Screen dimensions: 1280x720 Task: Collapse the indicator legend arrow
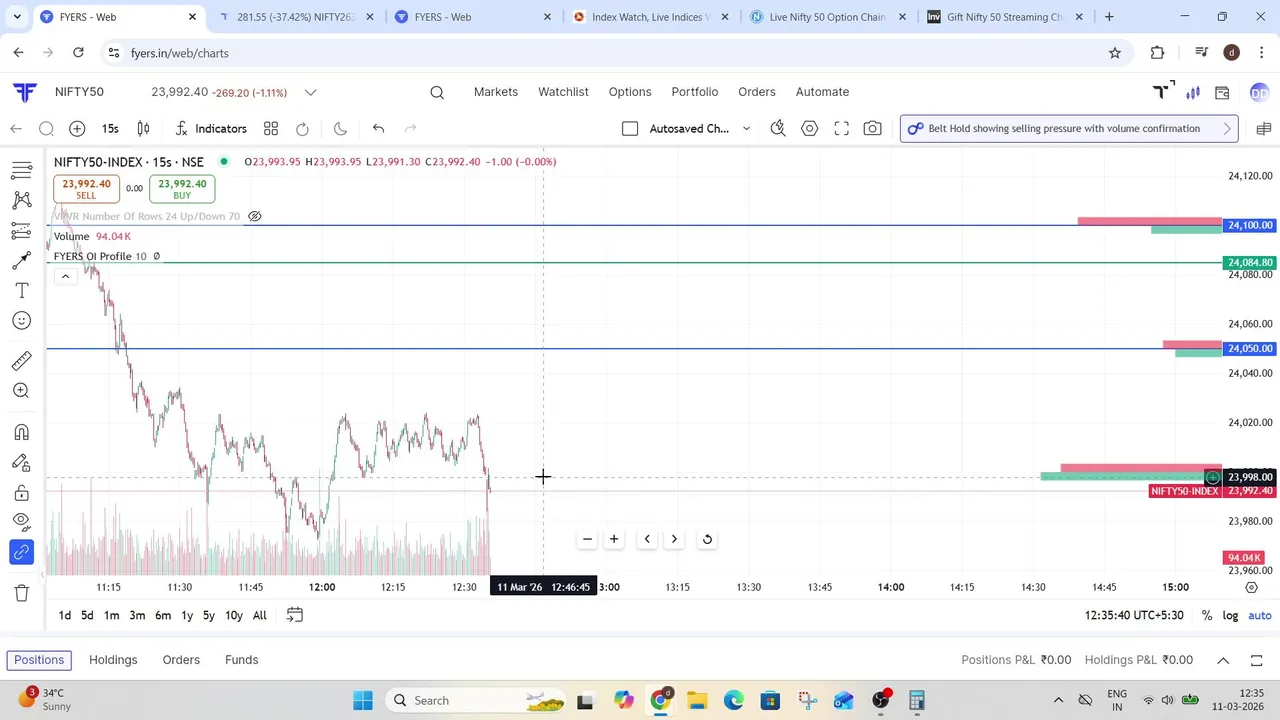coord(65,276)
